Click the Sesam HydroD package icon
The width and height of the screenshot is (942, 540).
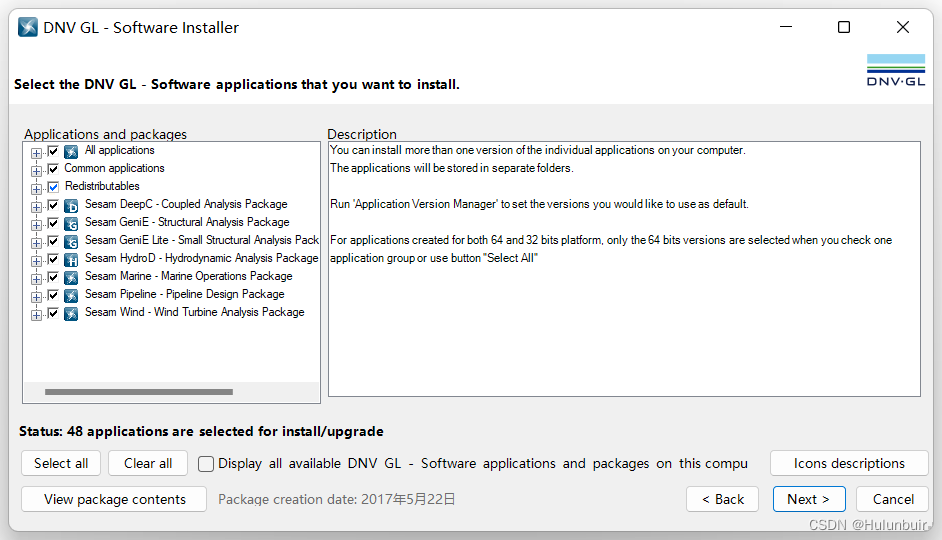(71, 260)
